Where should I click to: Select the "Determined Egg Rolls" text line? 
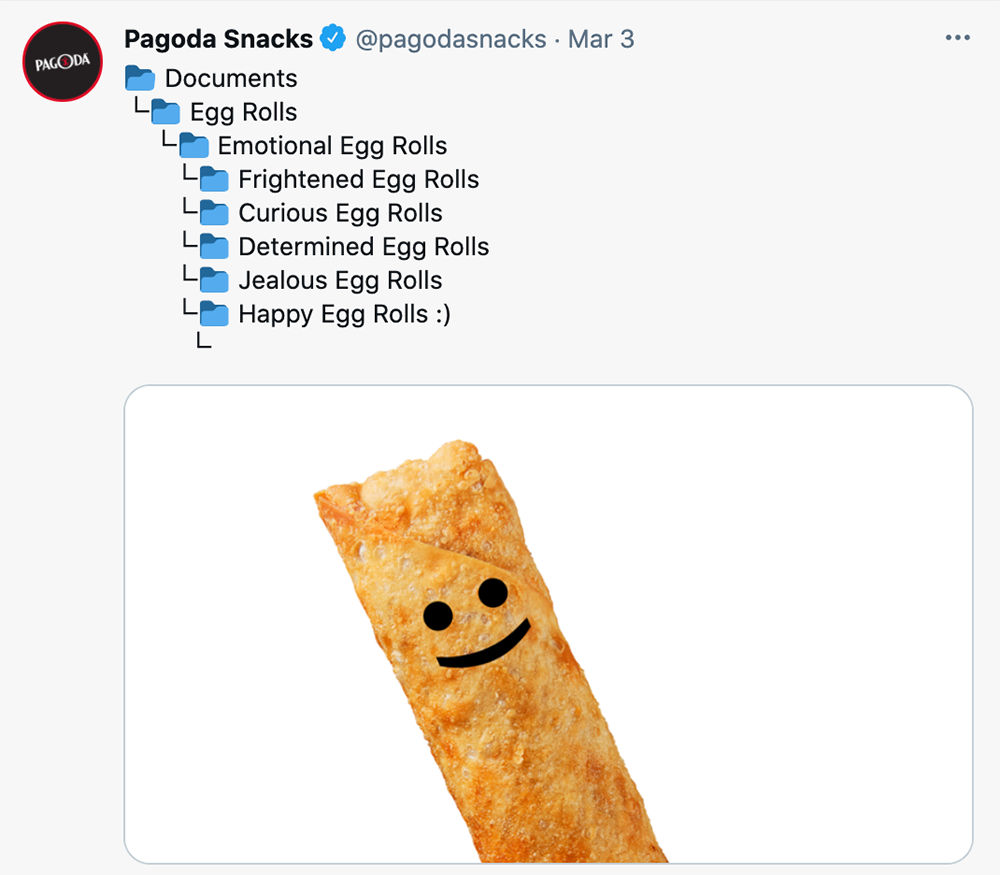[x=363, y=247]
